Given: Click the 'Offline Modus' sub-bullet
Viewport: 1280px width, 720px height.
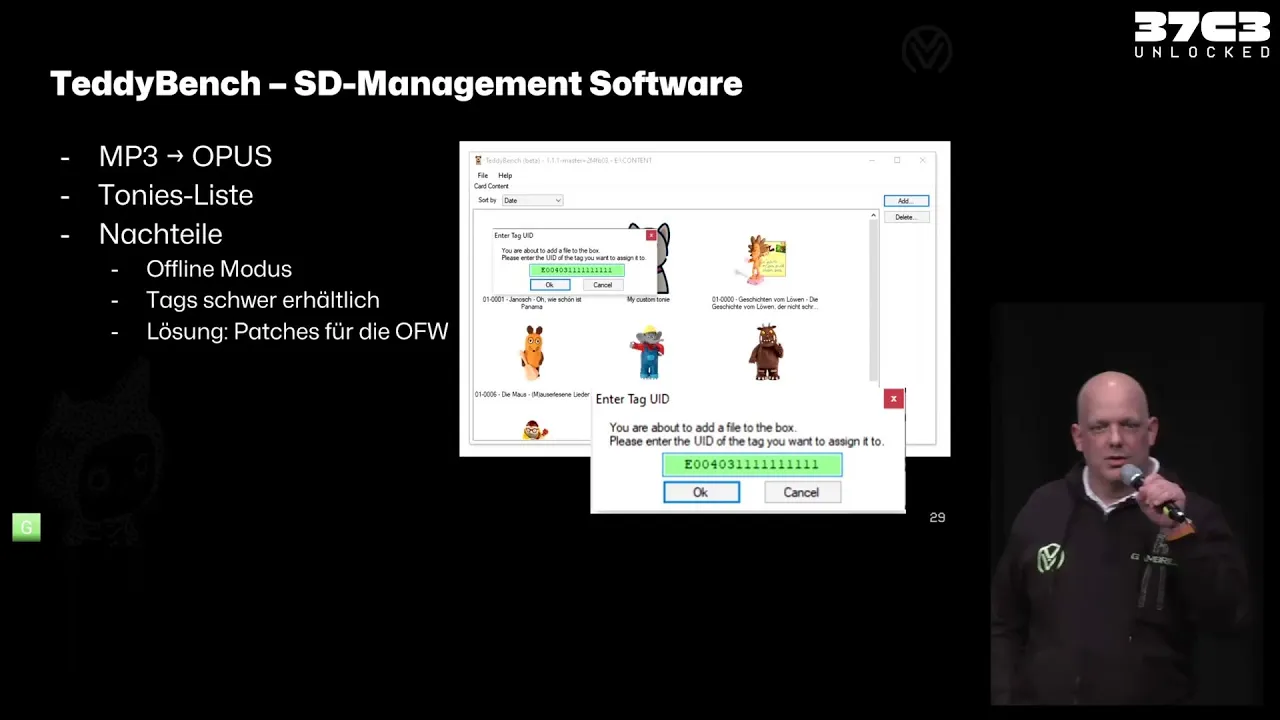Looking at the screenshot, I should [219, 269].
